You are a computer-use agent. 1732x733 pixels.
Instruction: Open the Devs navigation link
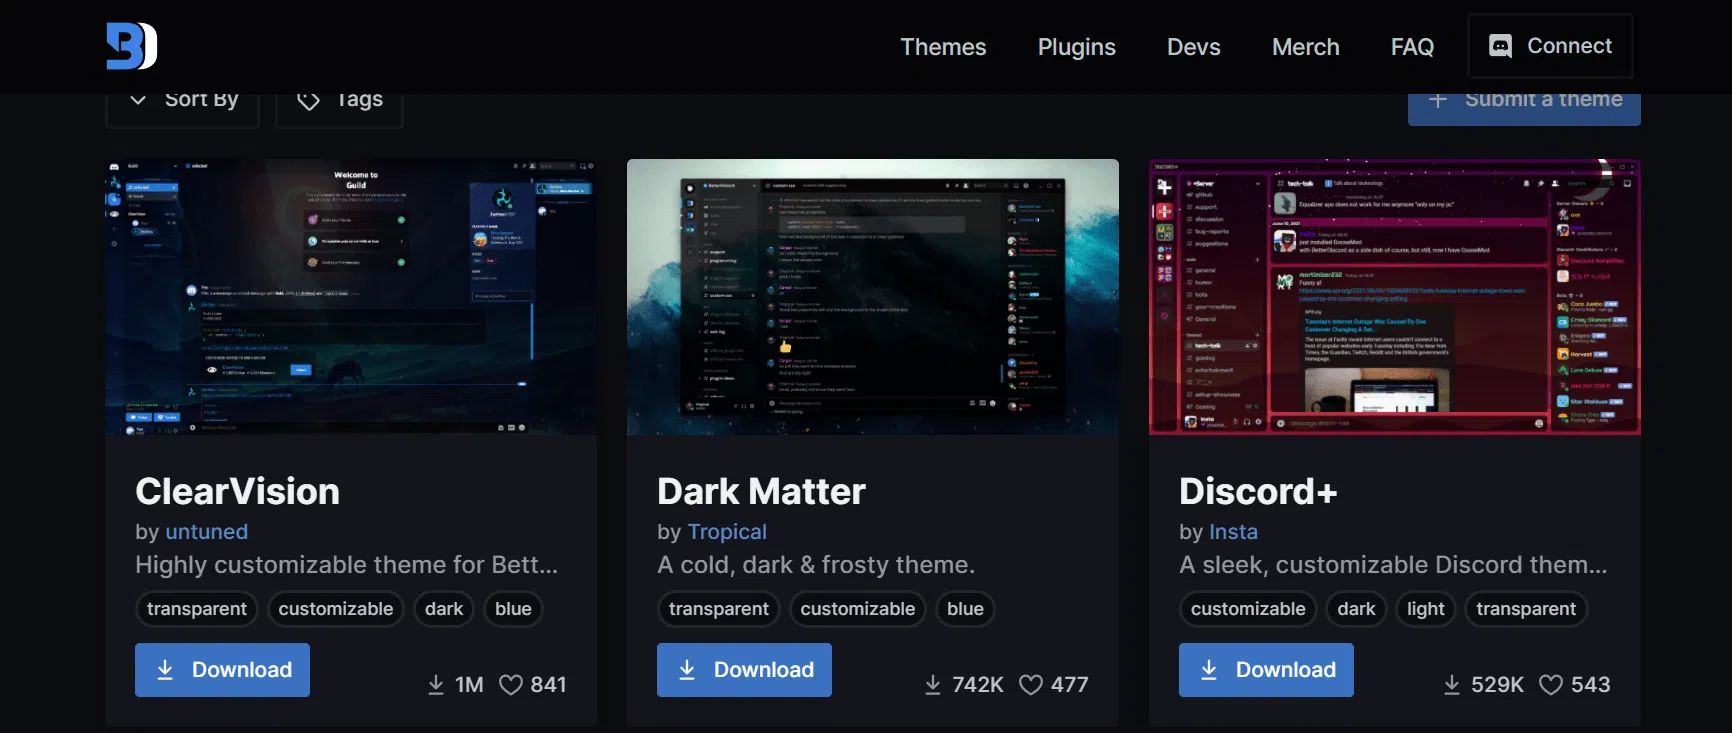[x=1193, y=47]
